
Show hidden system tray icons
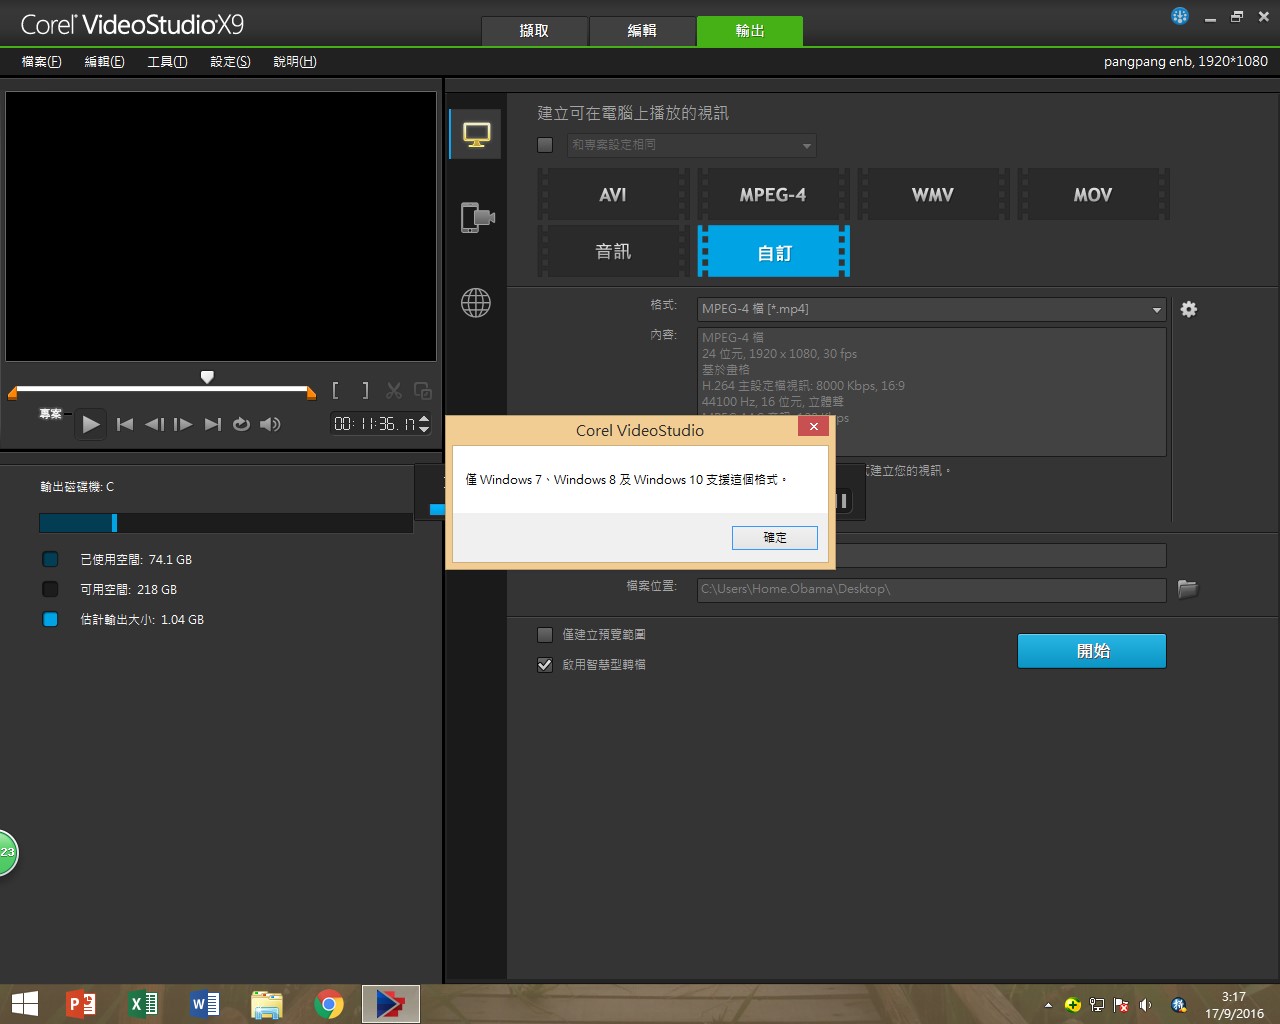pyautogui.click(x=1047, y=1005)
